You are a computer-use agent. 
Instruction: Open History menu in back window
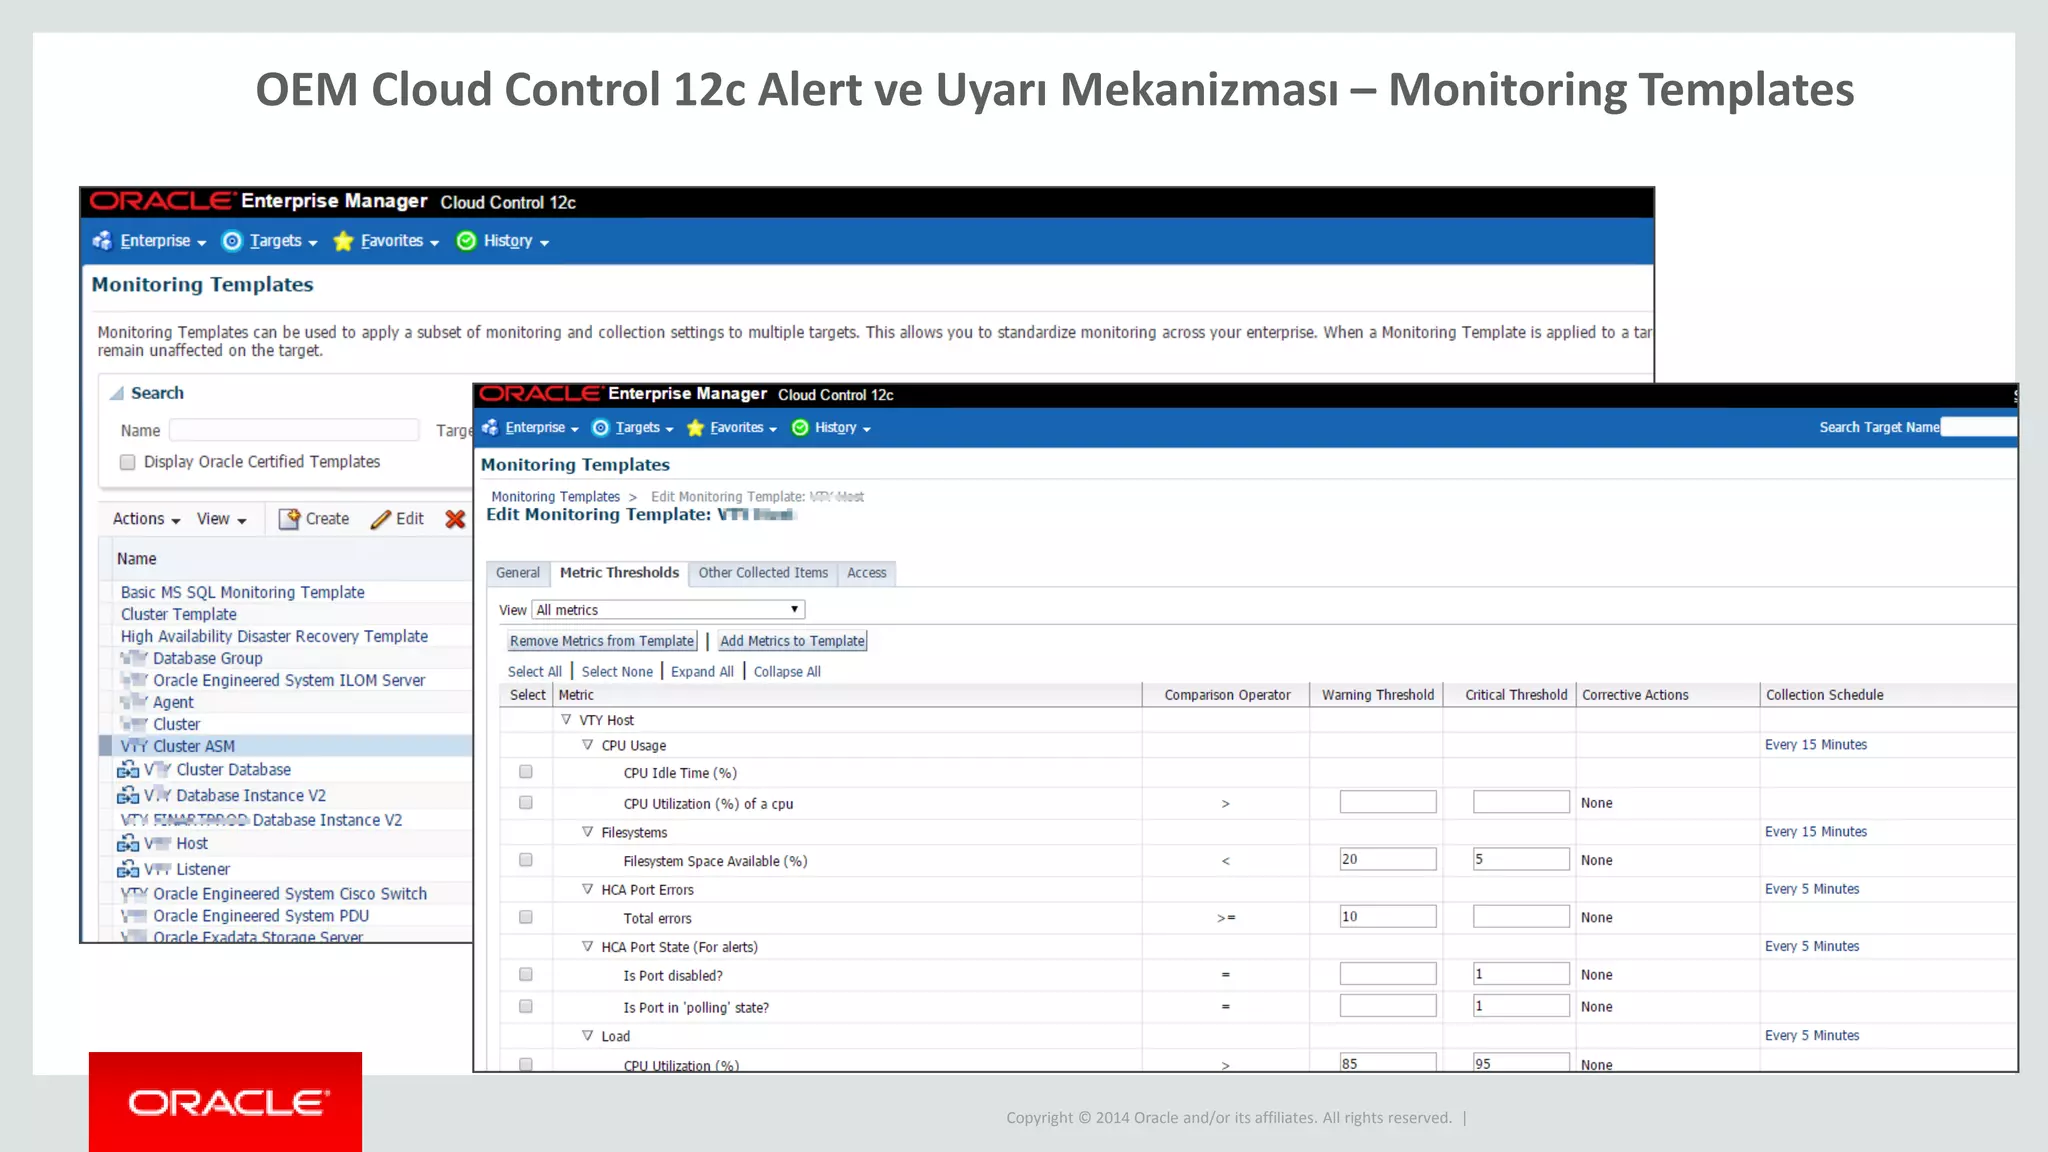(x=516, y=241)
